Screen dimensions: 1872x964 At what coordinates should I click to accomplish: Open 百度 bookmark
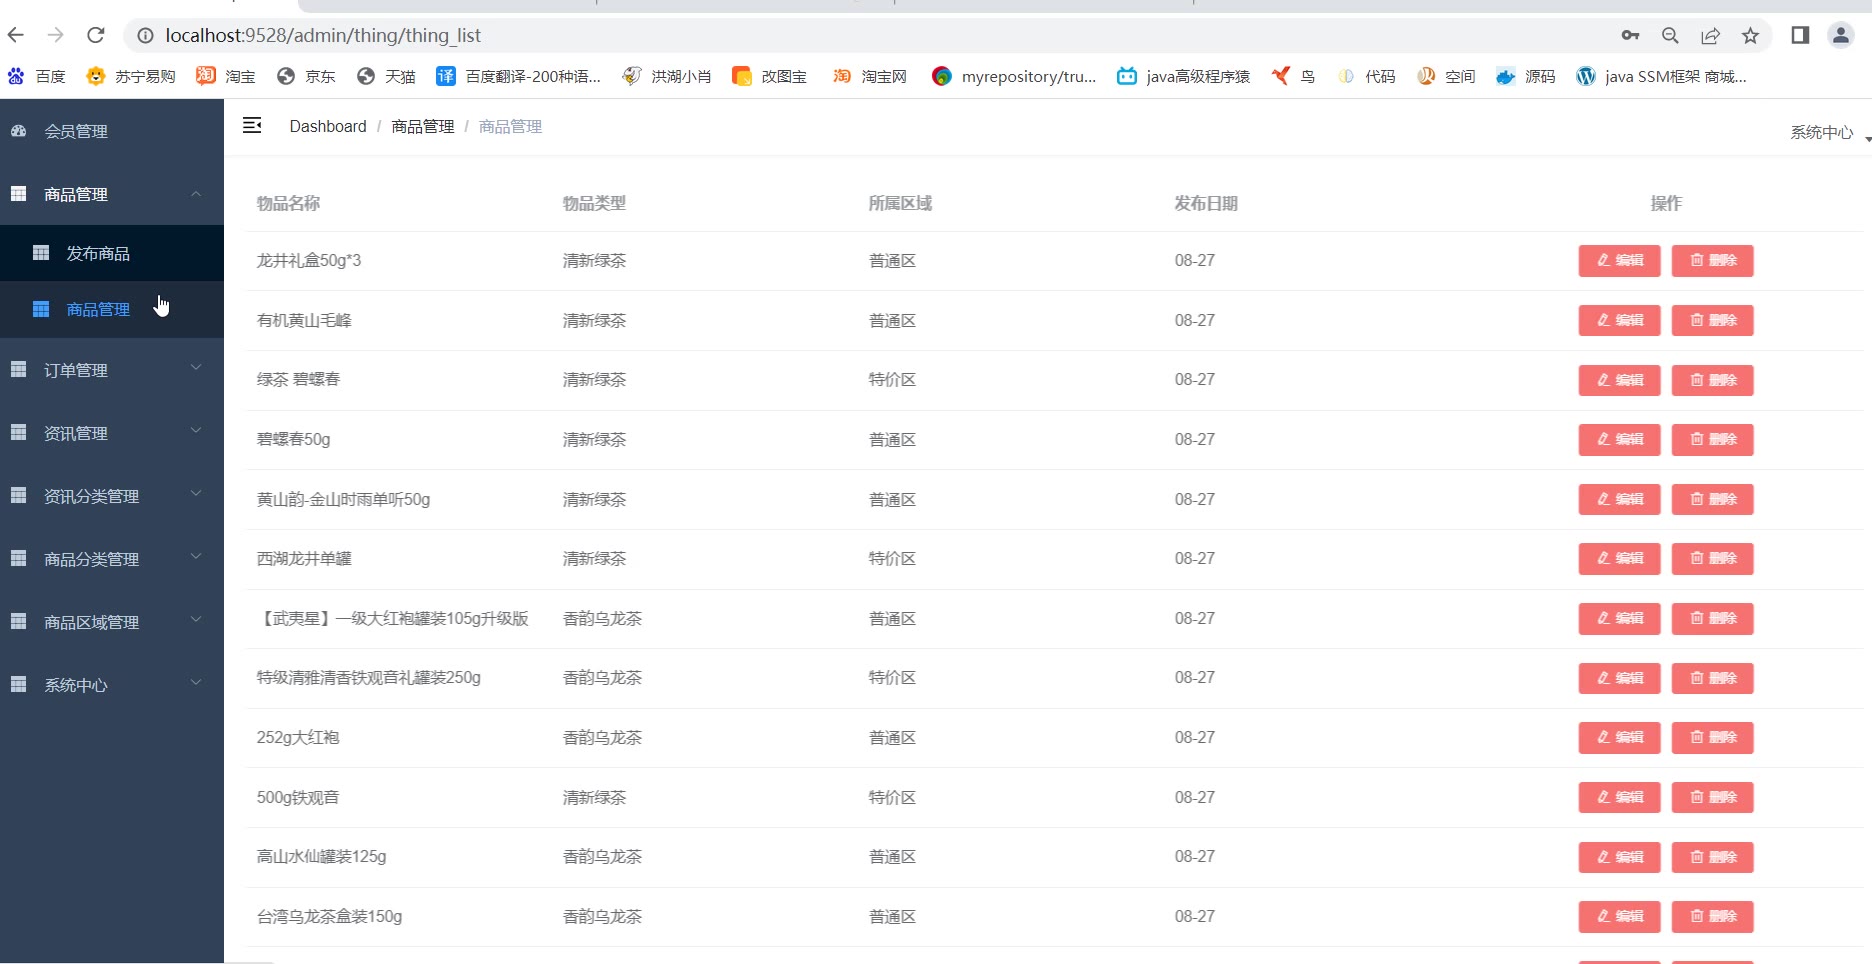[37, 76]
